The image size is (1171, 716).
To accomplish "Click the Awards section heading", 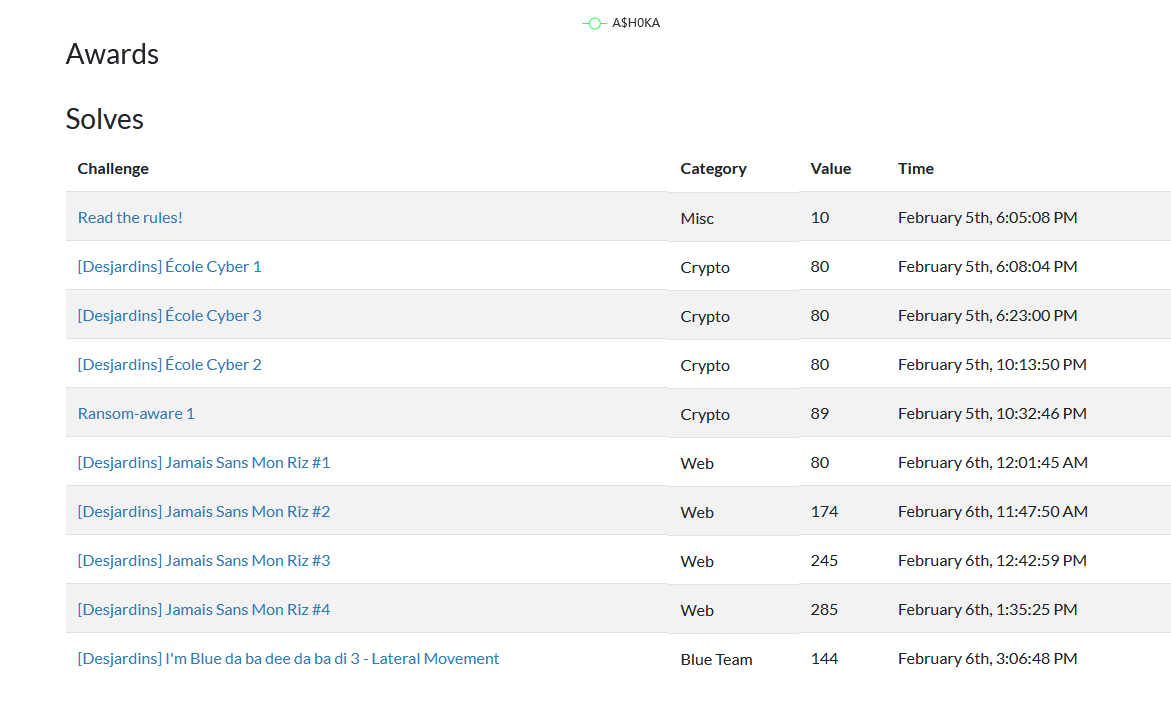I will 112,54.
